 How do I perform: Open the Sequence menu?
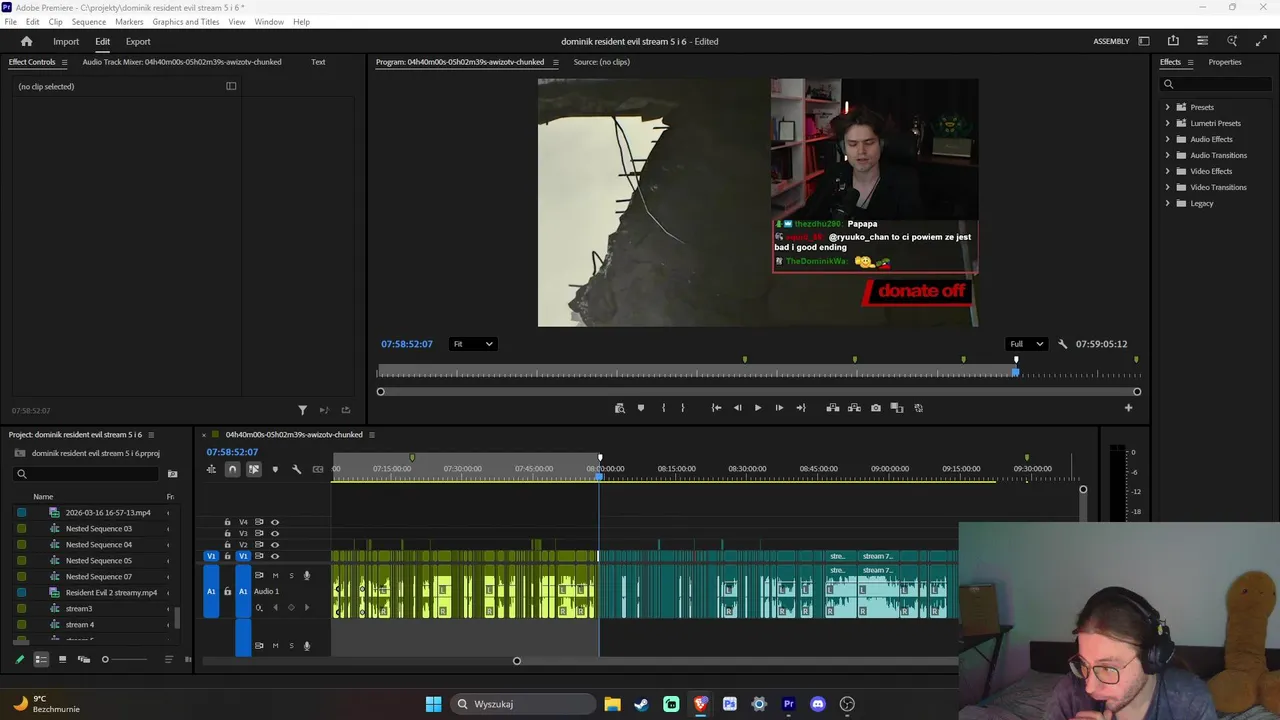point(89,22)
